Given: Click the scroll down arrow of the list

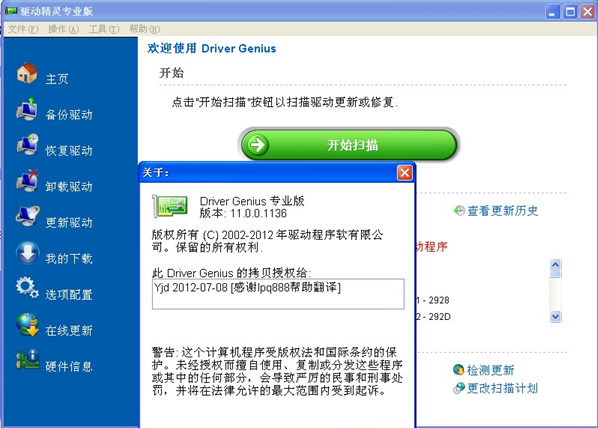Looking at the screenshot, I should click(555, 317).
